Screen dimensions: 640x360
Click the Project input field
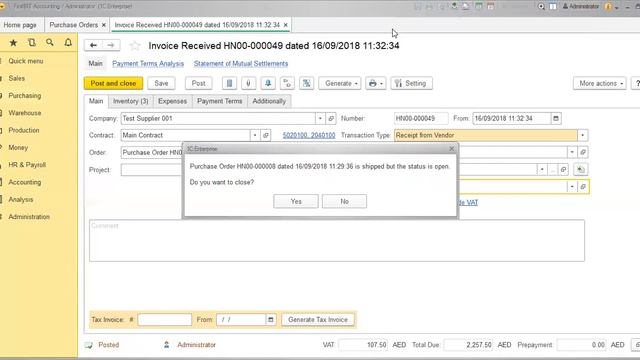coord(152,169)
